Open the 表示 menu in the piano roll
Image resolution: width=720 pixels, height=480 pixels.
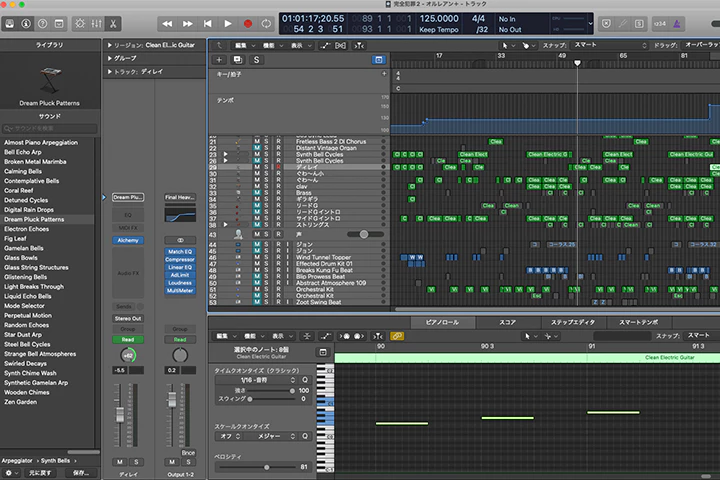pyautogui.click(x=282, y=336)
